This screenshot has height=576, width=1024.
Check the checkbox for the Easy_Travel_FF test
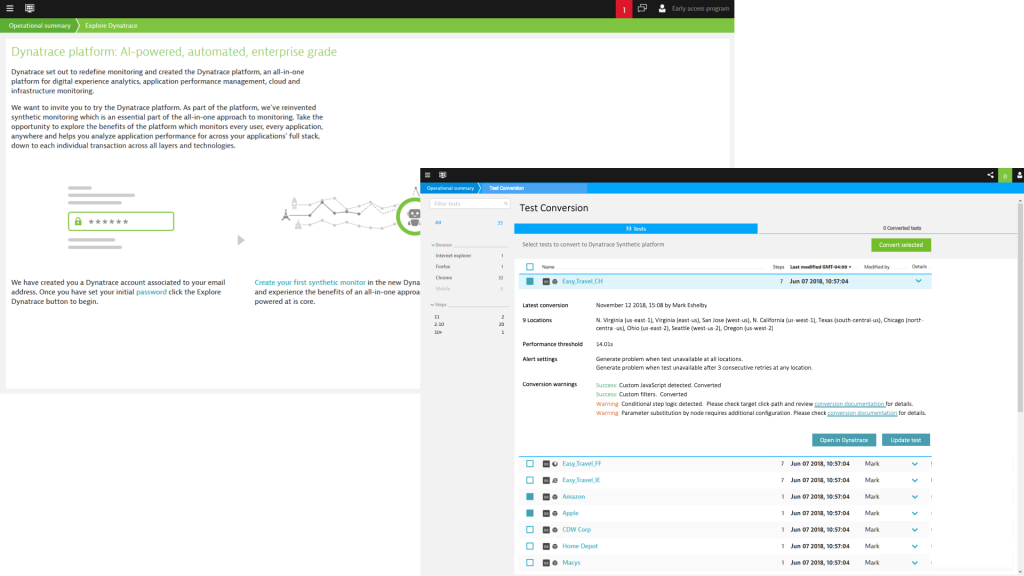pos(530,463)
